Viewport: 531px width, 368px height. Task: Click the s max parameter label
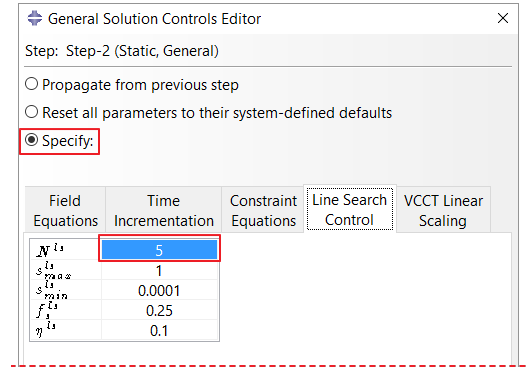pyautogui.click(x=54, y=270)
